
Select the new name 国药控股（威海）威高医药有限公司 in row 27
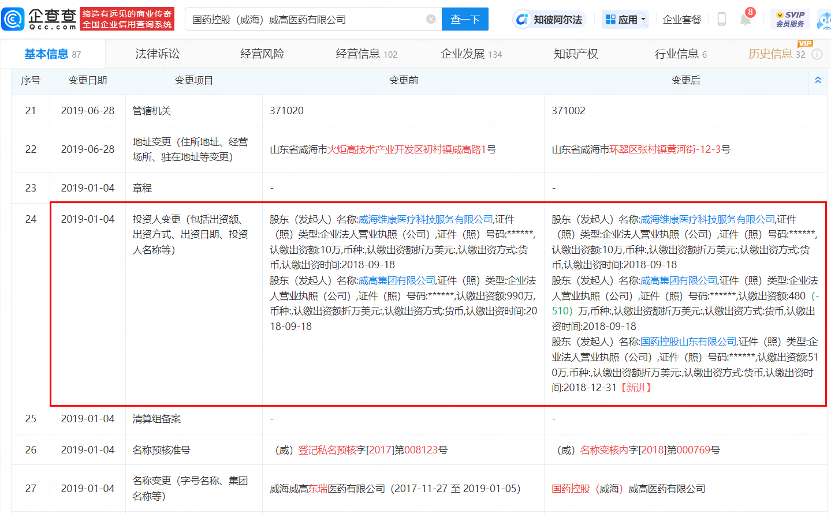point(628,489)
